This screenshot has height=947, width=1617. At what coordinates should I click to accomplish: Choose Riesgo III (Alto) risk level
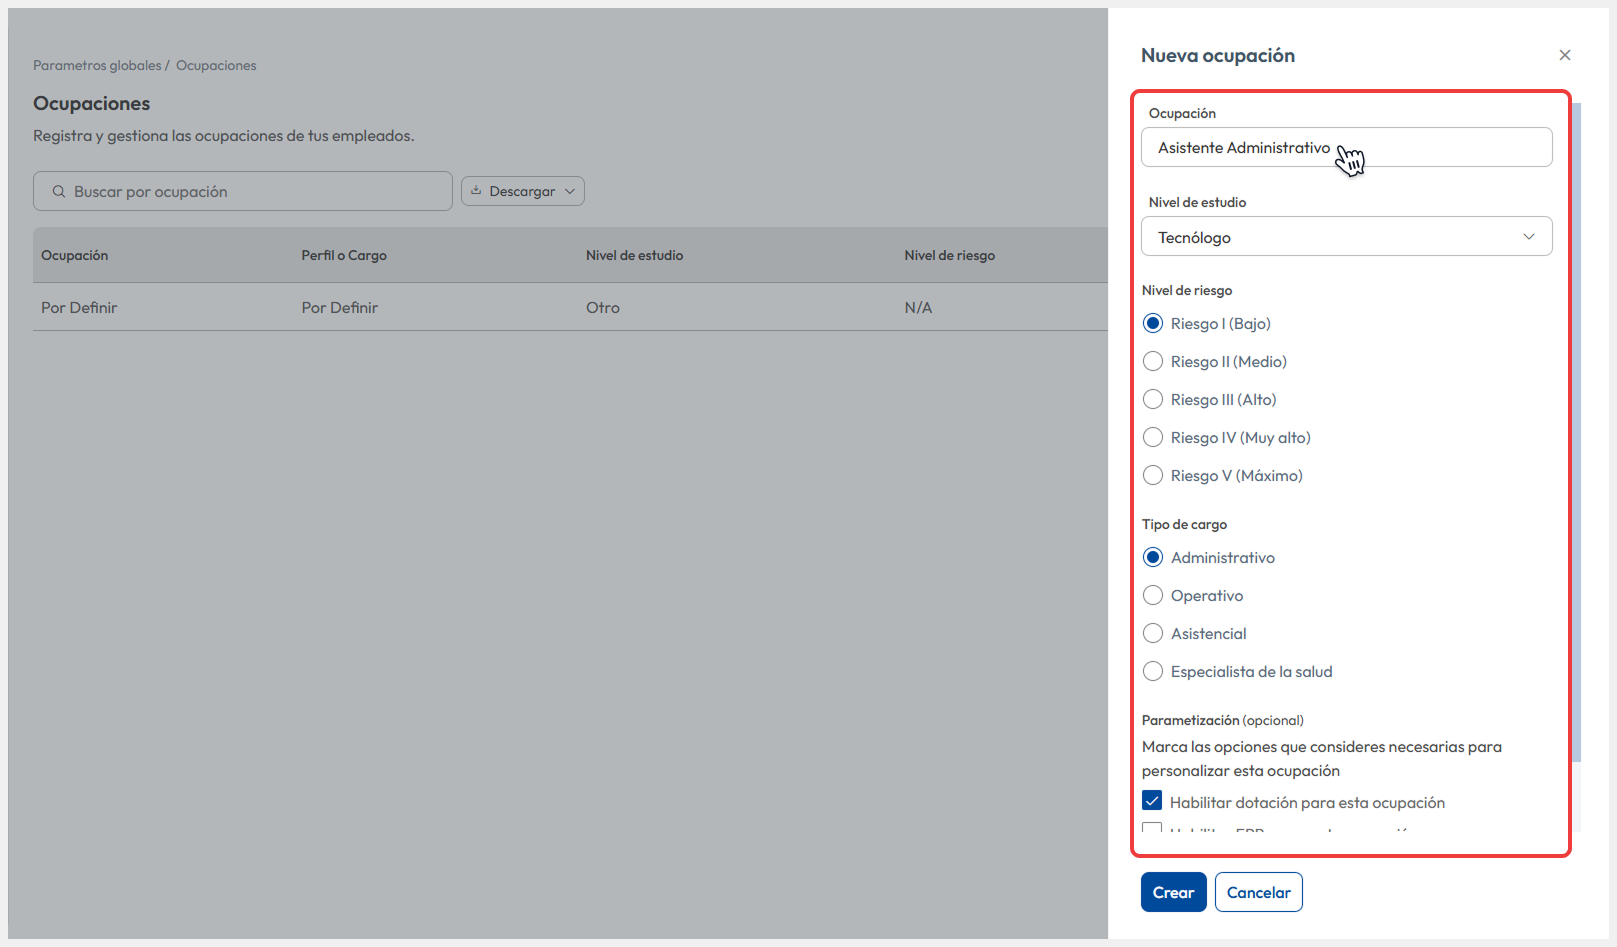[x=1153, y=399]
